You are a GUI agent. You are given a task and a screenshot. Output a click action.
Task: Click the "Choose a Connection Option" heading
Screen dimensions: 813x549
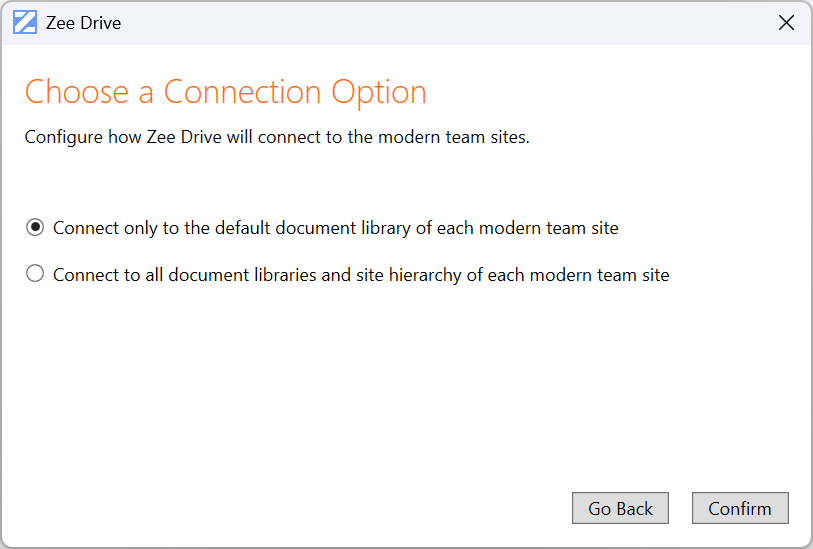(x=225, y=92)
